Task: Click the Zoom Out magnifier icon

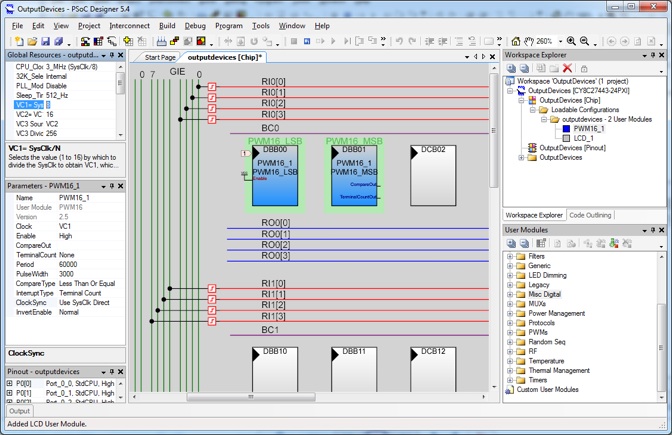Action: click(584, 41)
